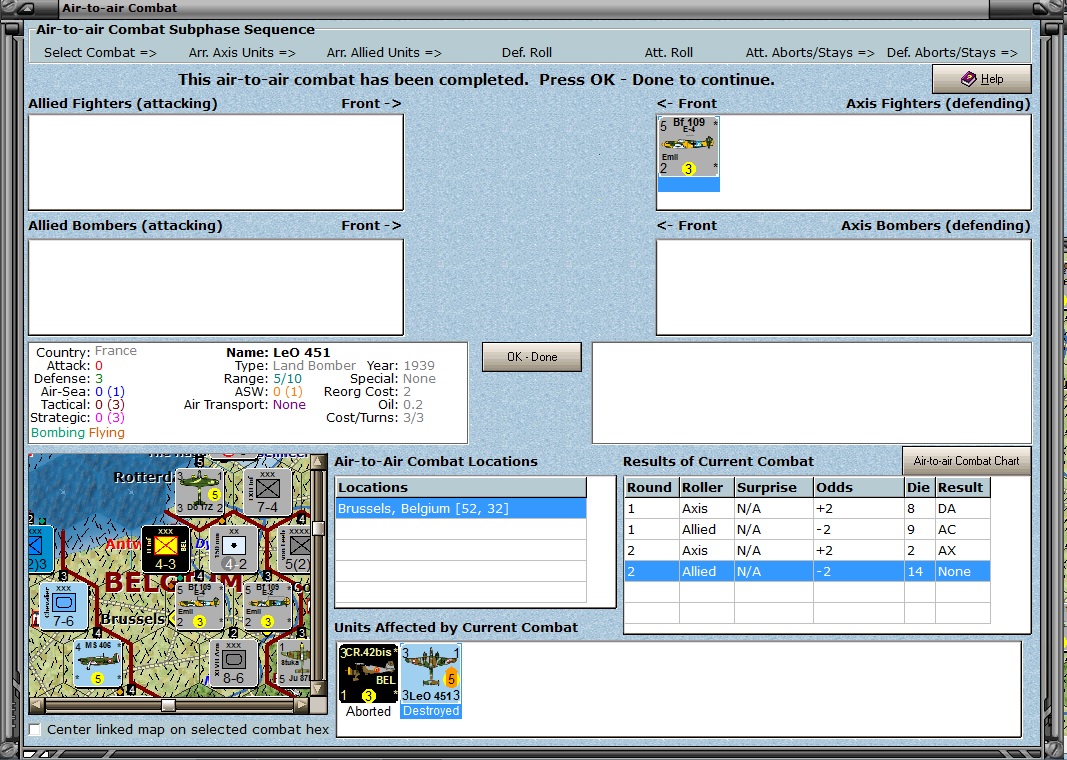Click the blue 7-6 armor corps counter

[63, 606]
